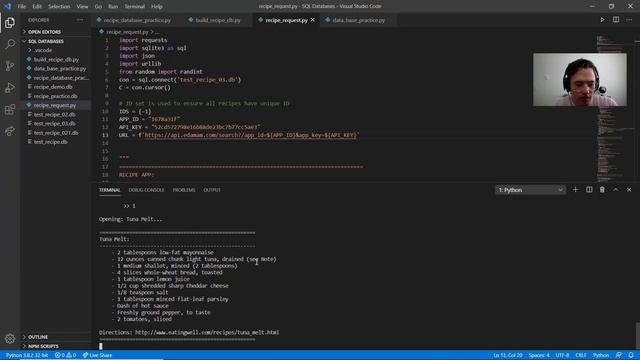Switch to recipe_database_practice.py tab
The height and width of the screenshot is (360, 640).
[x=137, y=20]
